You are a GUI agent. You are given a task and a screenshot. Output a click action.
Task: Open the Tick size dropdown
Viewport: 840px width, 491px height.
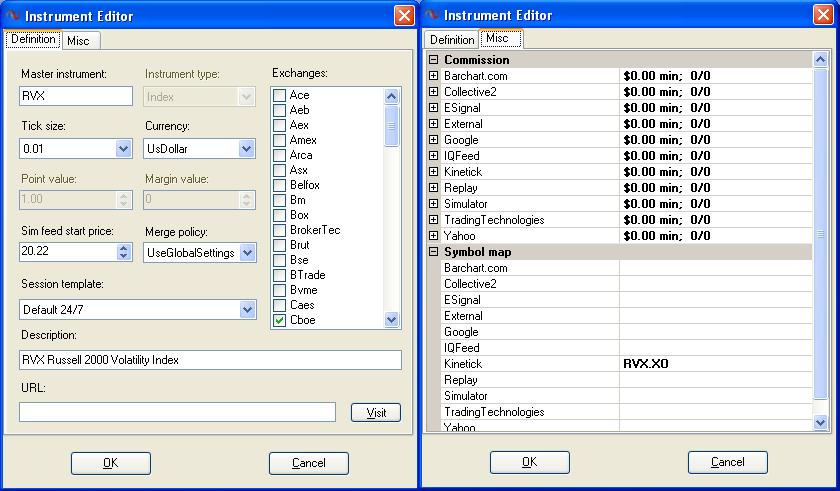[124, 148]
